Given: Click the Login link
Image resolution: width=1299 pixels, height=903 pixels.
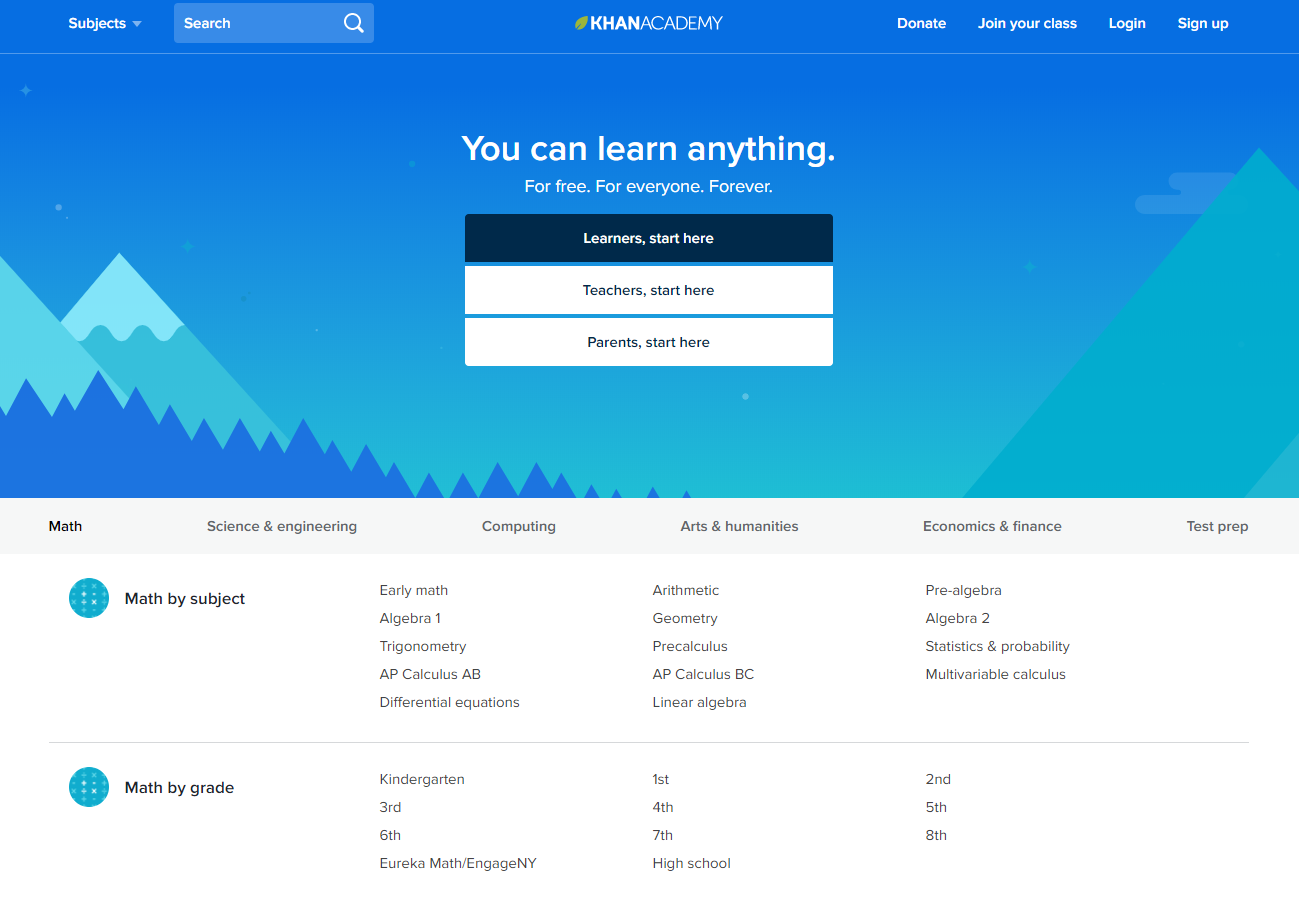Looking at the screenshot, I should 1127,23.
